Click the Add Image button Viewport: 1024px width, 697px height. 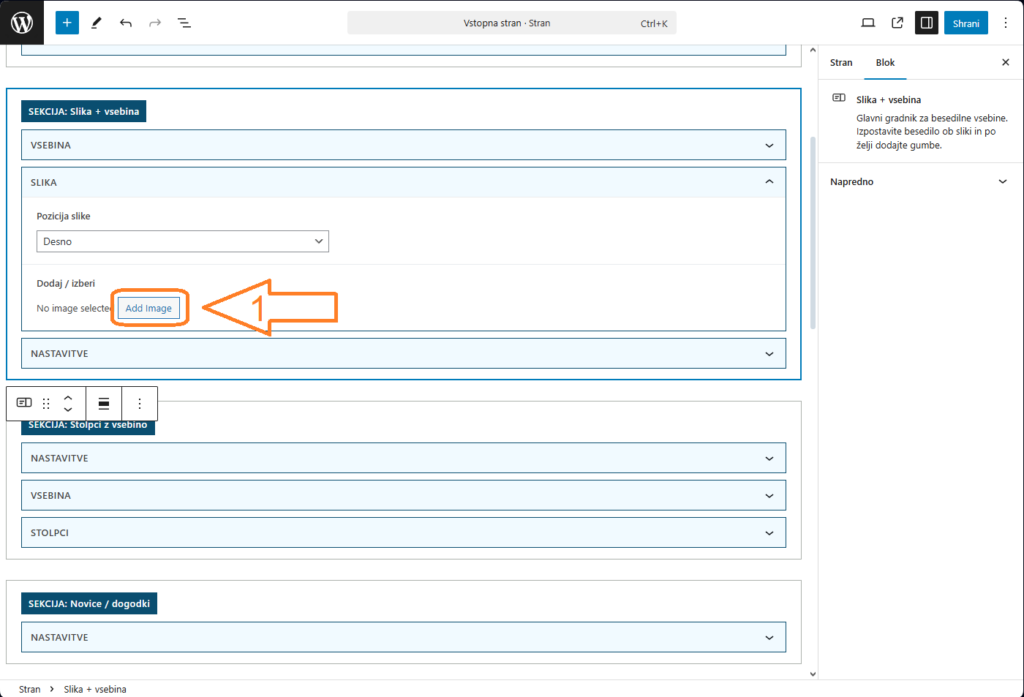(x=149, y=308)
